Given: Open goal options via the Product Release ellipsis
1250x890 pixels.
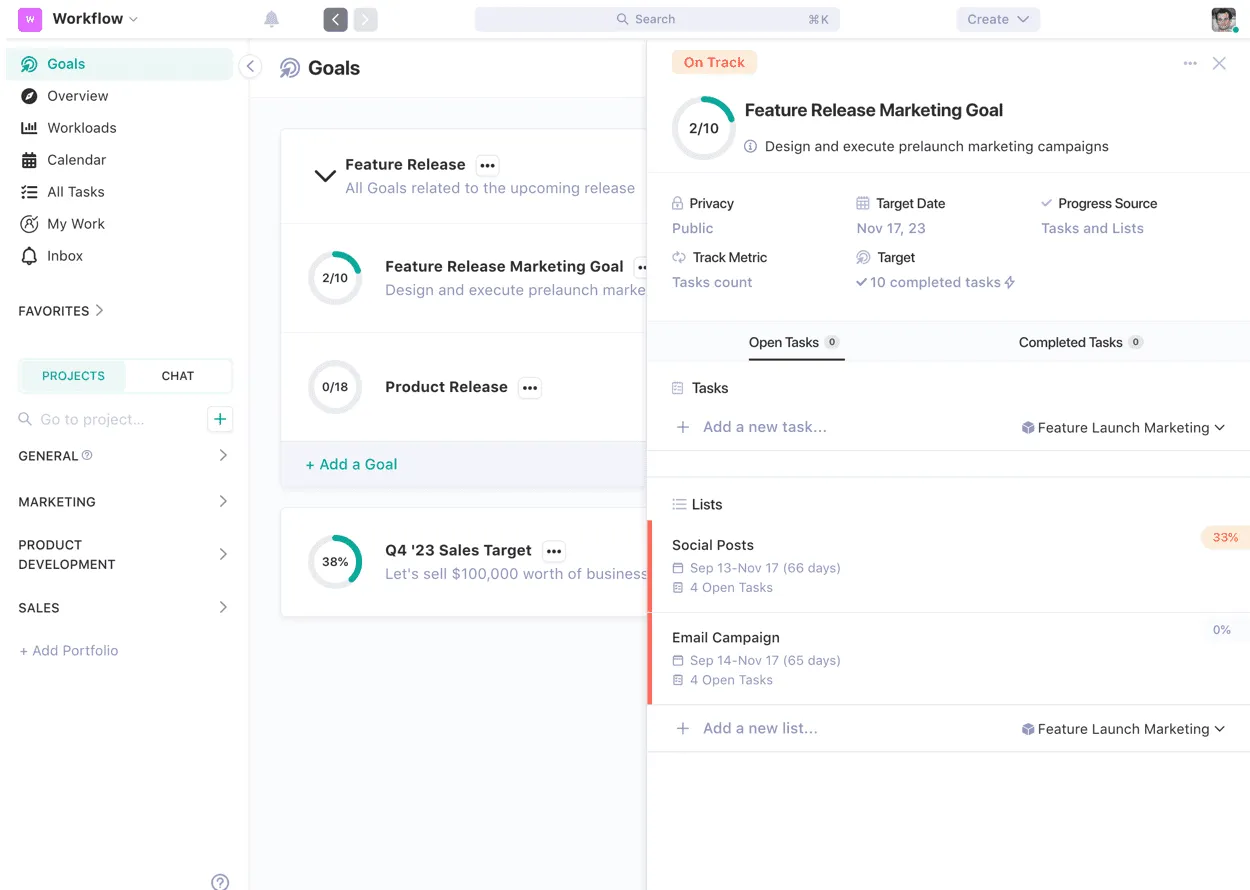Looking at the screenshot, I should click(x=530, y=387).
